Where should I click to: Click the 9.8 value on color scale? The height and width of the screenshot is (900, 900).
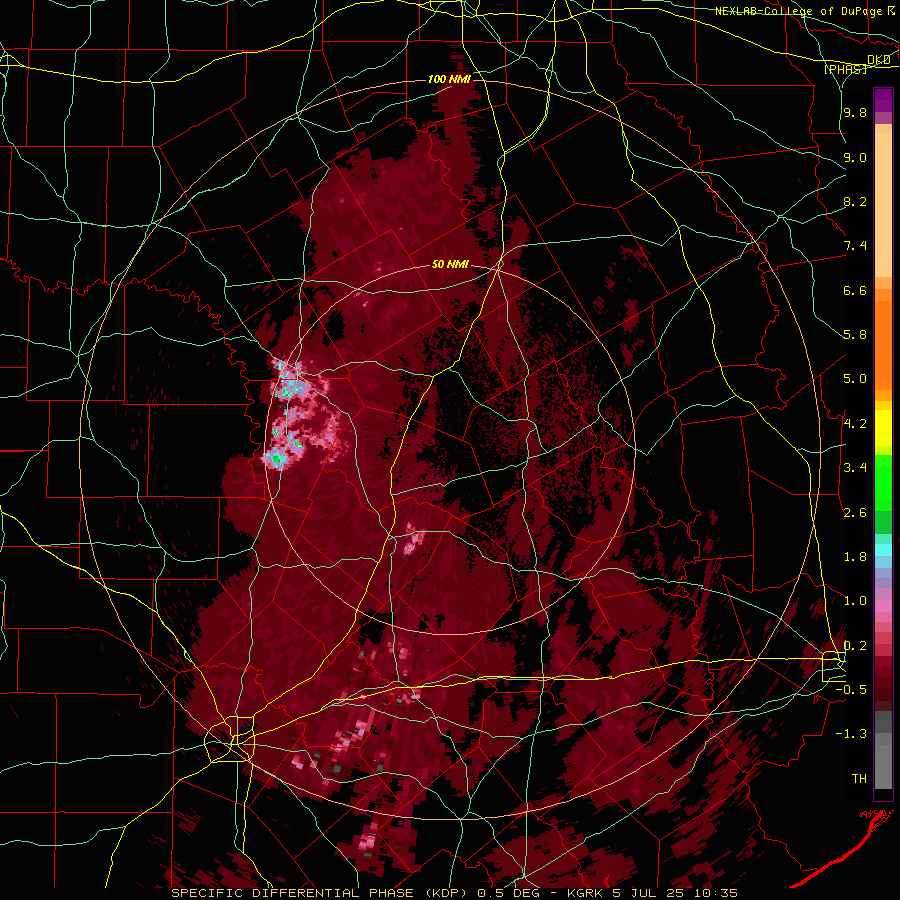[x=855, y=113]
